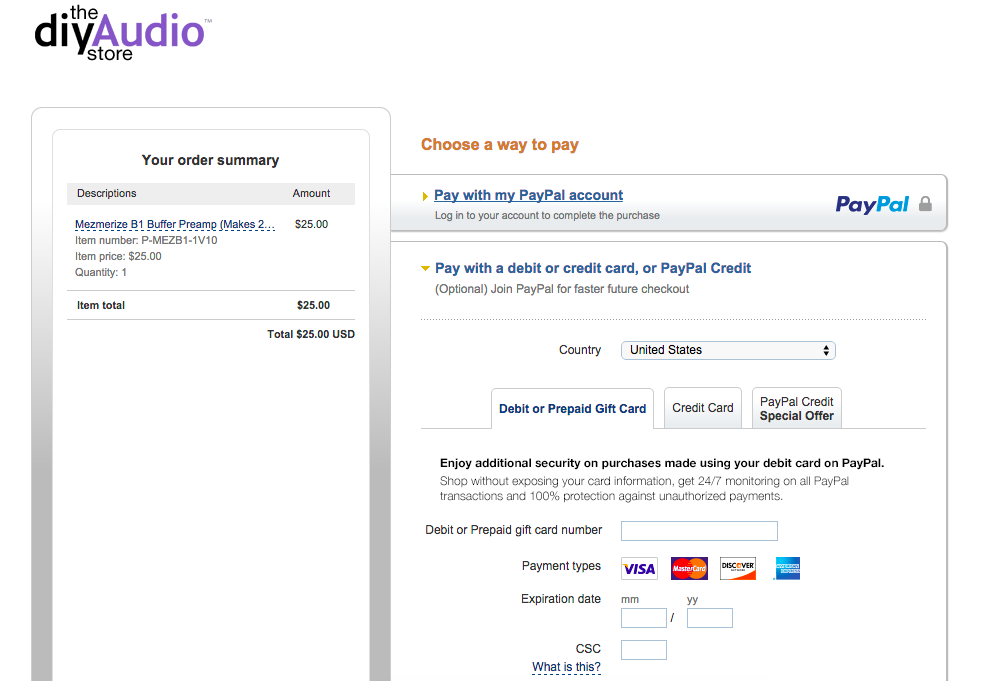Click the Country label
Image resolution: width=1001 pixels, height=681 pixels.
pos(580,350)
